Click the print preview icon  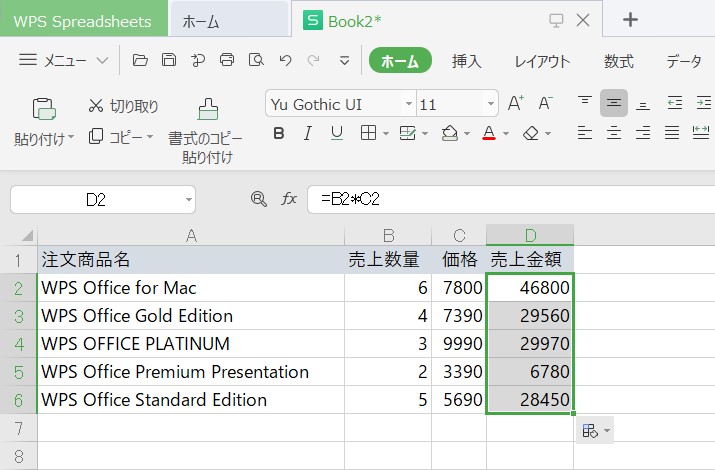tap(256, 60)
